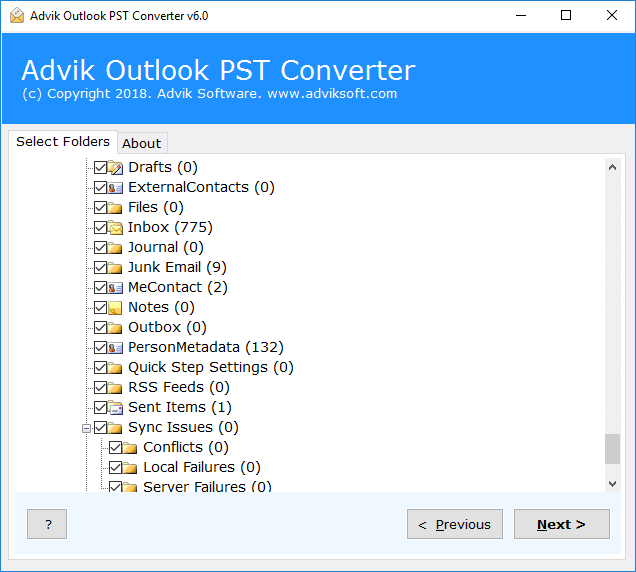Uncheck the Sent Items checkbox
Viewport: 636px width, 572px height.
pyautogui.click(x=100, y=407)
